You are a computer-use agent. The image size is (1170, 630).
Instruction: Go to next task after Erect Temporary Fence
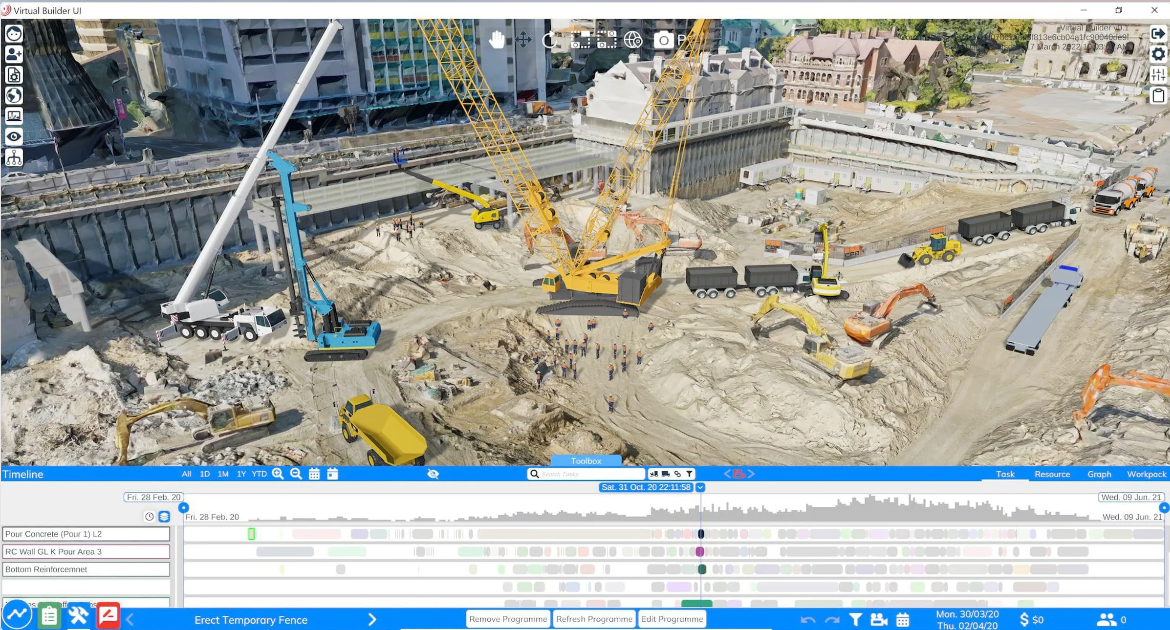(x=372, y=620)
